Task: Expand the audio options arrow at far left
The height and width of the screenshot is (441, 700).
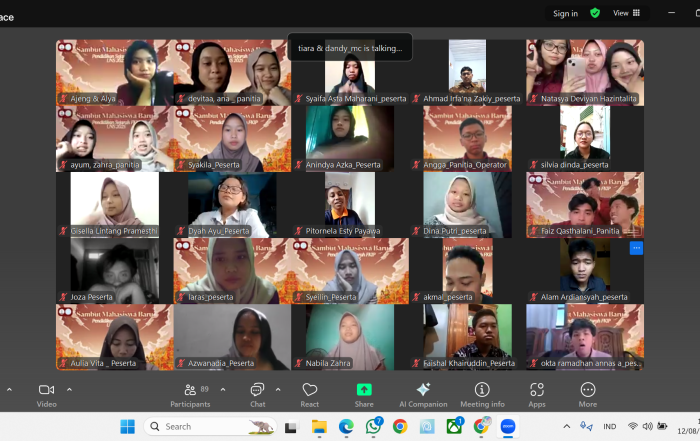Action: click(8, 389)
